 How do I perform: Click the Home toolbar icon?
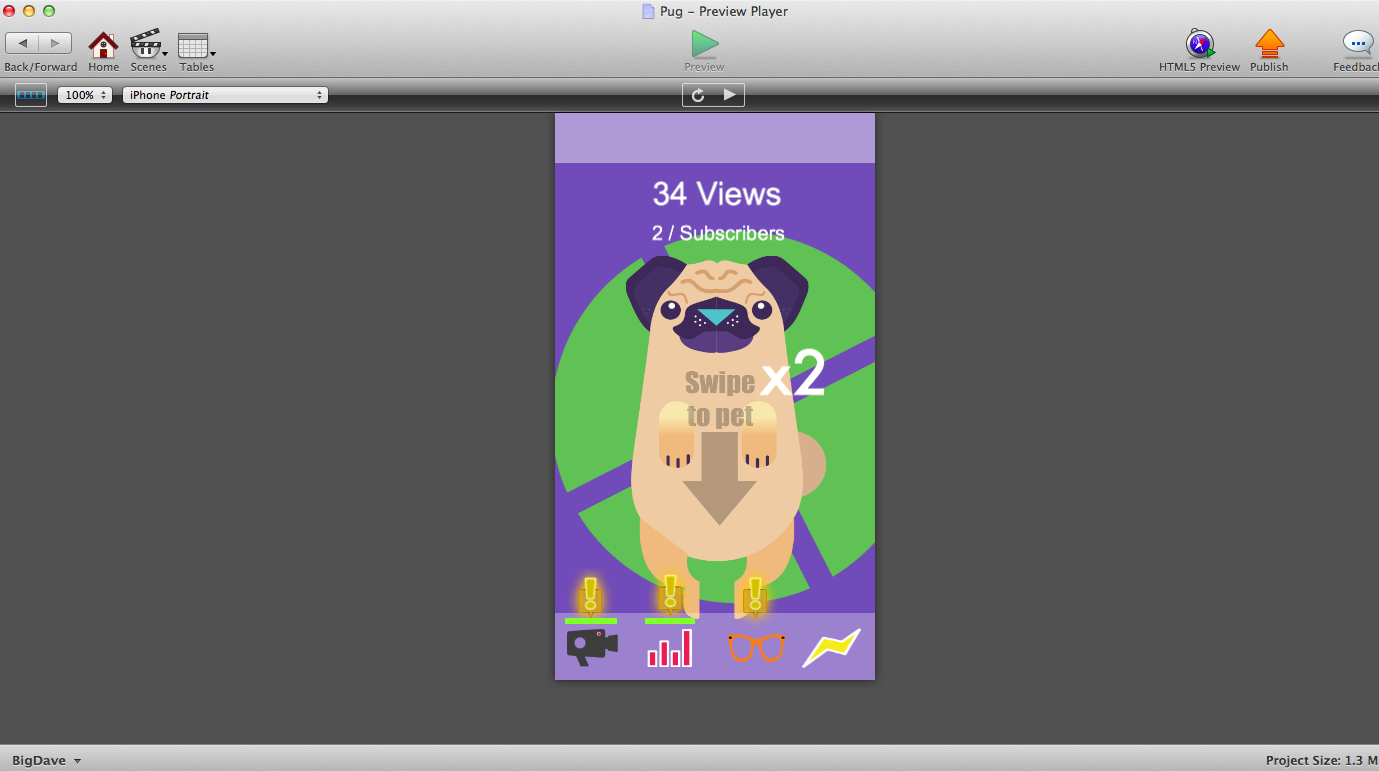(x=103, y=45)
